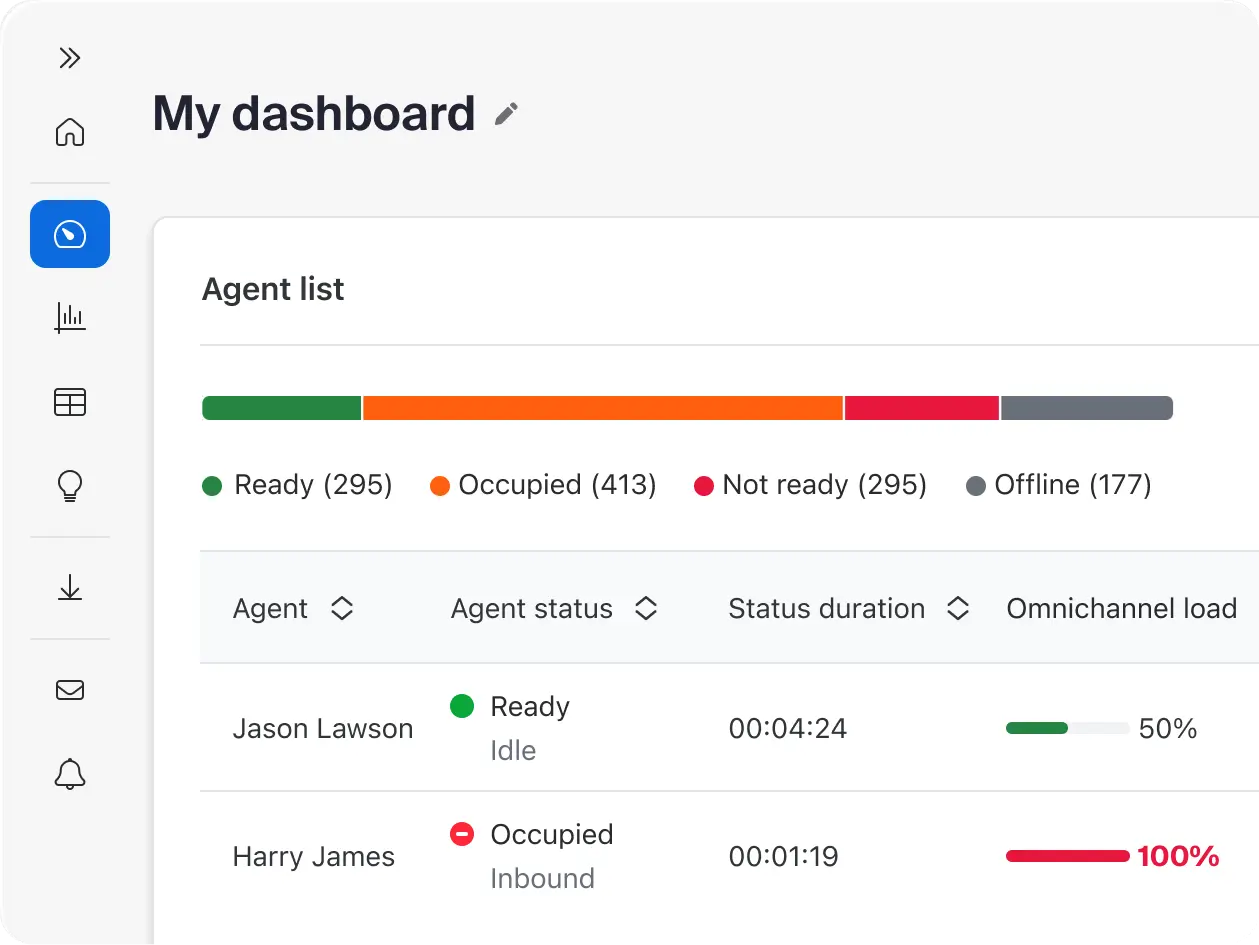Sort the table by Status duration

[x=958, y=608]
